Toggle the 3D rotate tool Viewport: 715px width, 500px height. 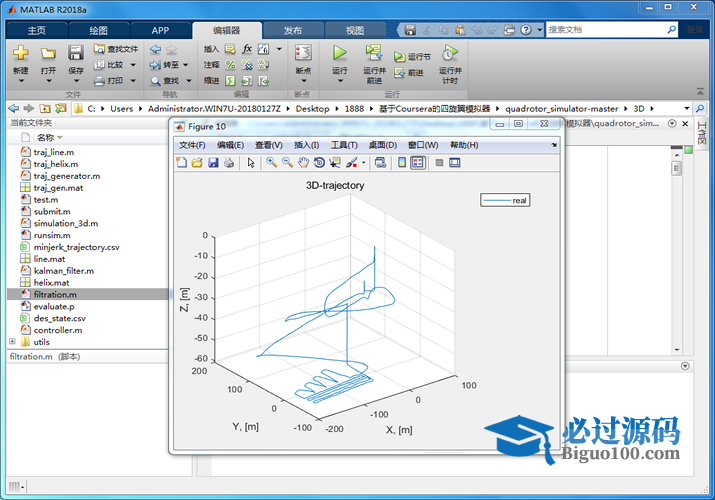coord(319,163)
